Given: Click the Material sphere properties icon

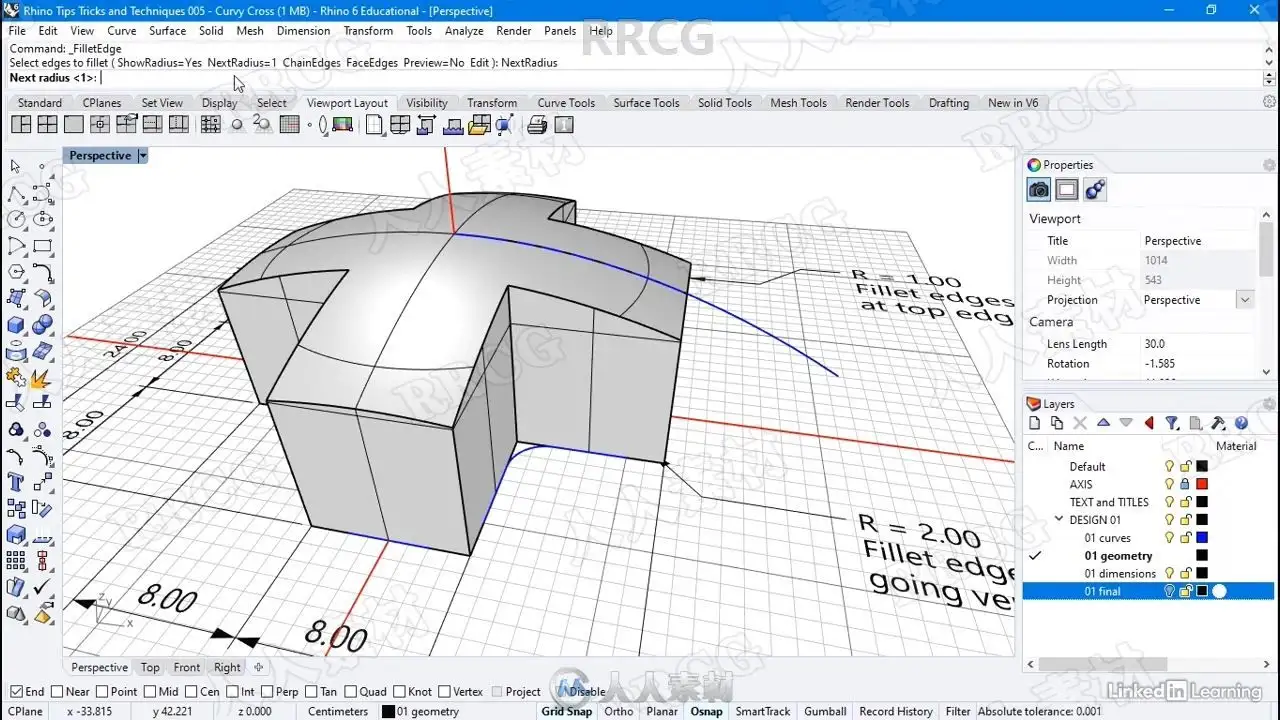Looking at the screenshot, I should click(x=1095, y=190).
